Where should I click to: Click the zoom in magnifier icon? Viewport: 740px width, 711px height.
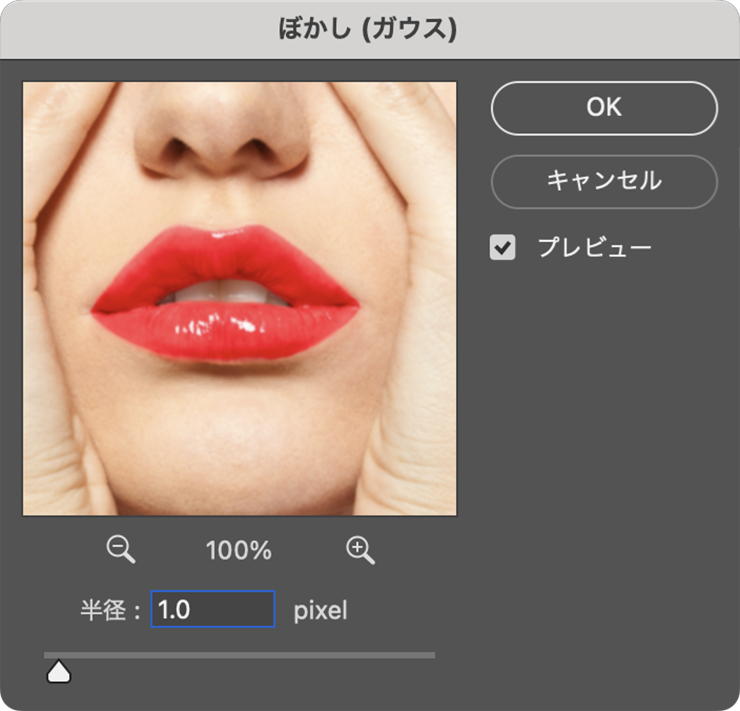click(x=359, y=549)
